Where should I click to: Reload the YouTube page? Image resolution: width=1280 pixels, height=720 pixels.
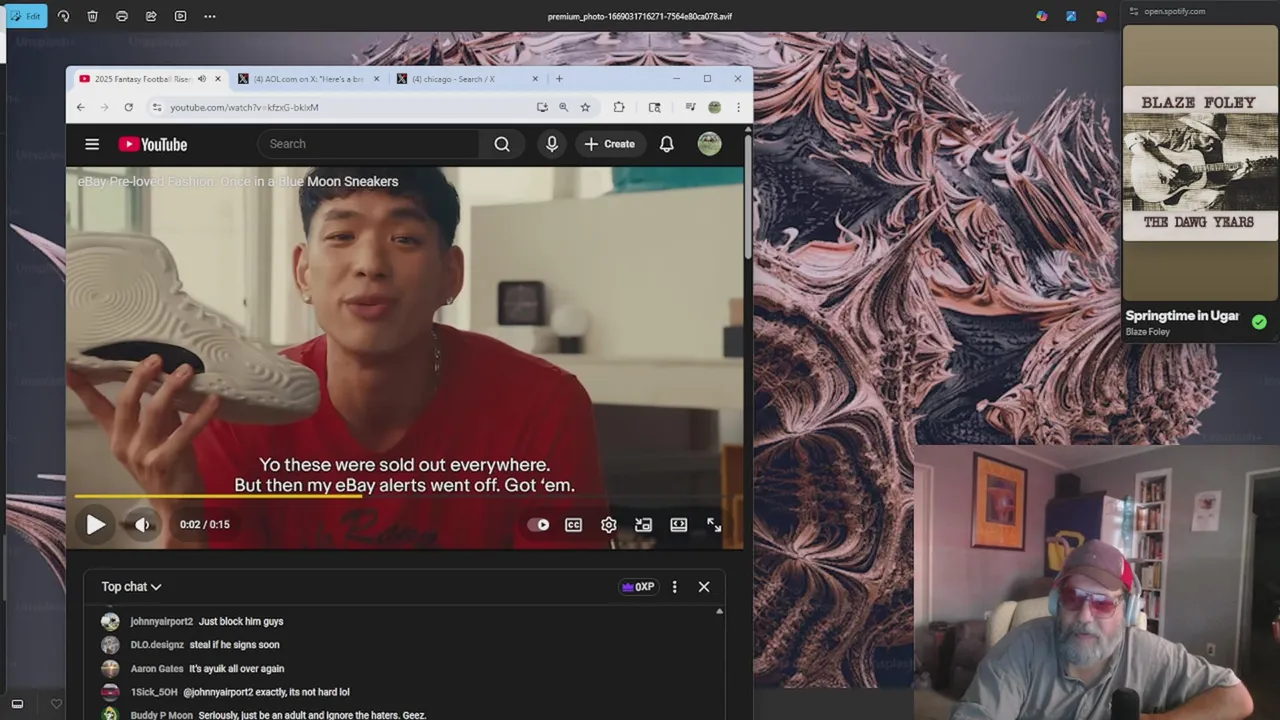click(128, 107)
